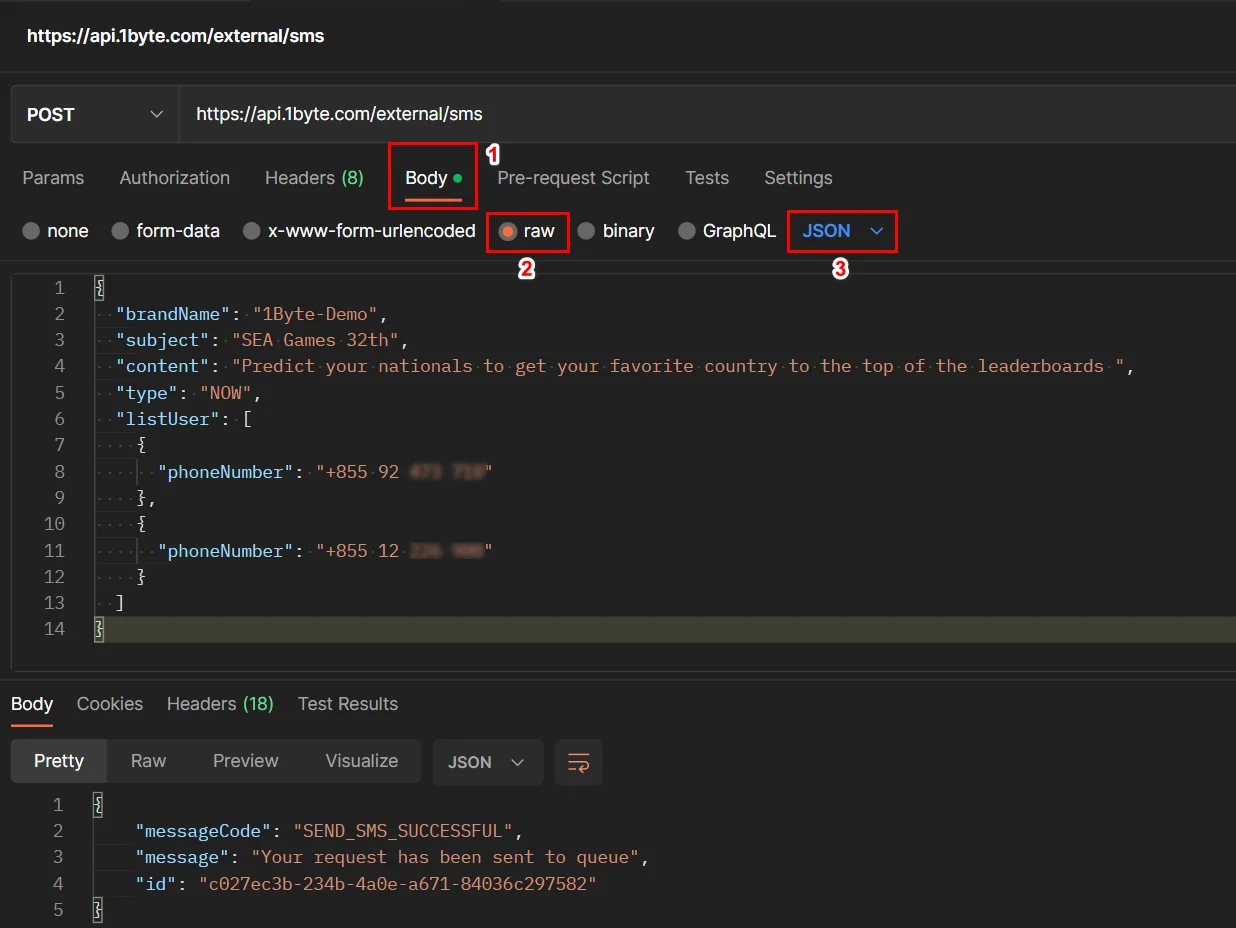Image resolution: width=1236 pixels, height=928 pixels.
Task: Click the request title https://api.1byte.com/external/sms
Action: (176, 36)
